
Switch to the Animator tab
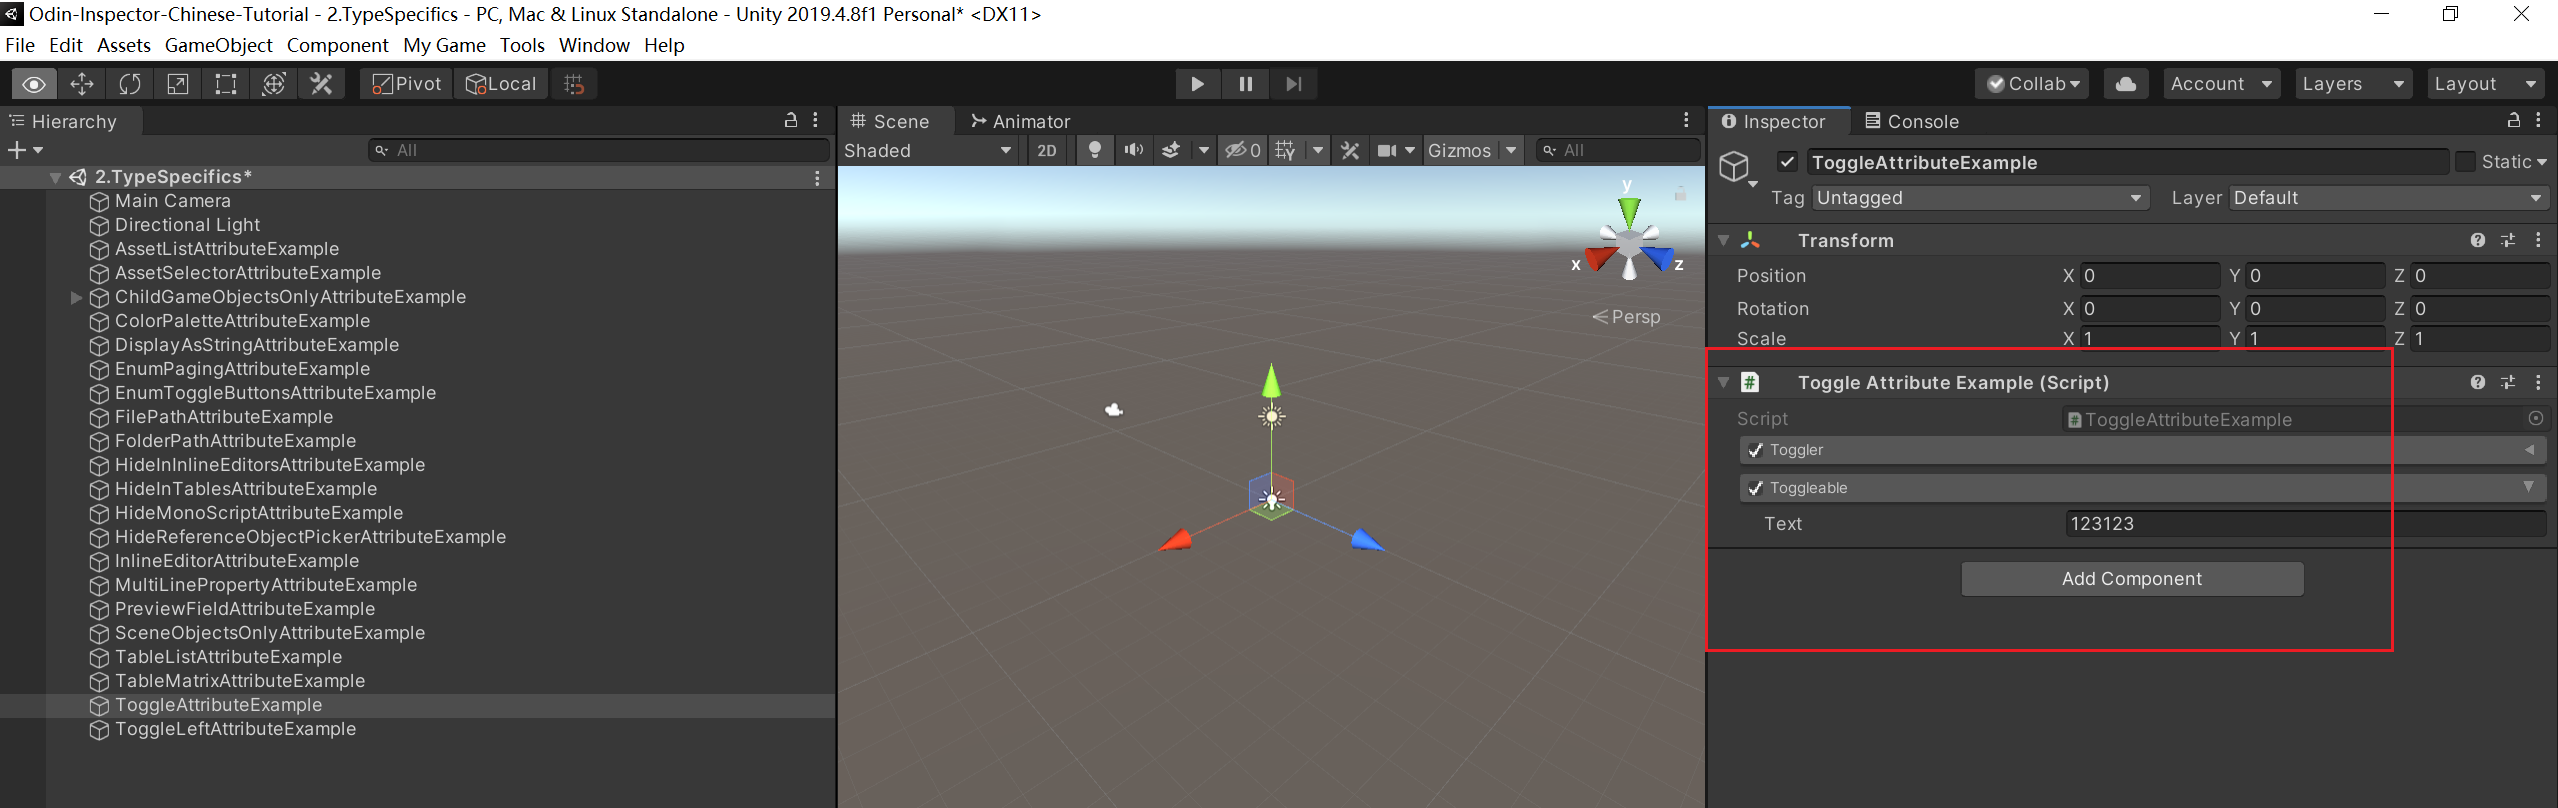[x=1020, y=121]
